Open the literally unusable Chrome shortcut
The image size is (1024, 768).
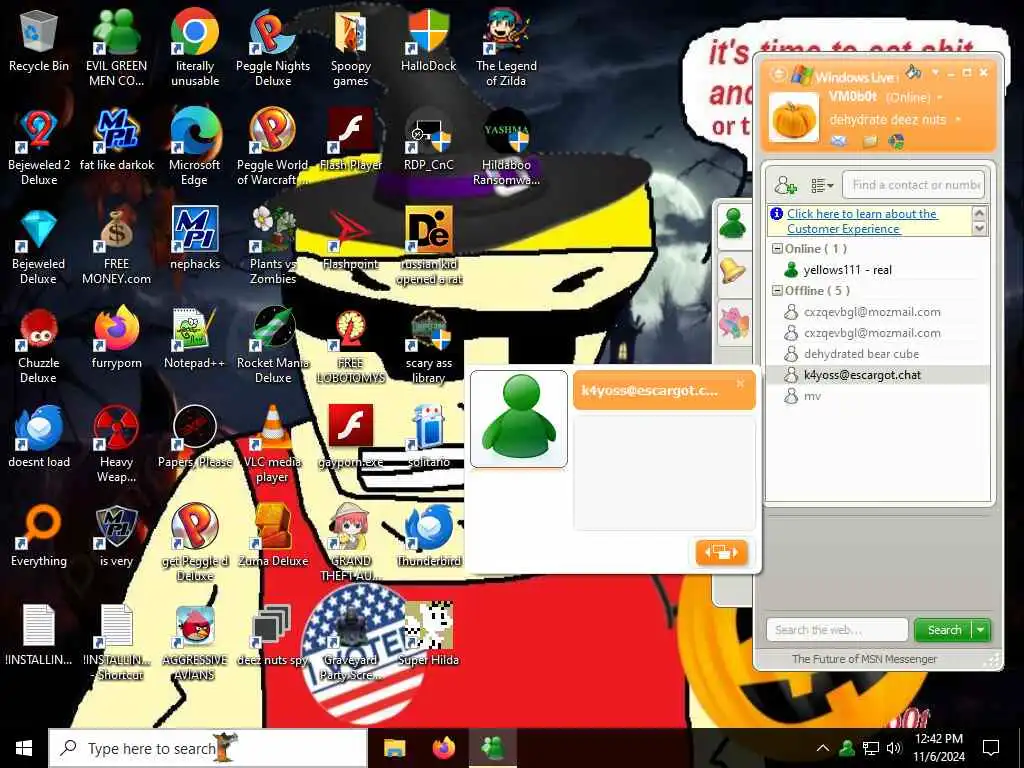[195, 48]
